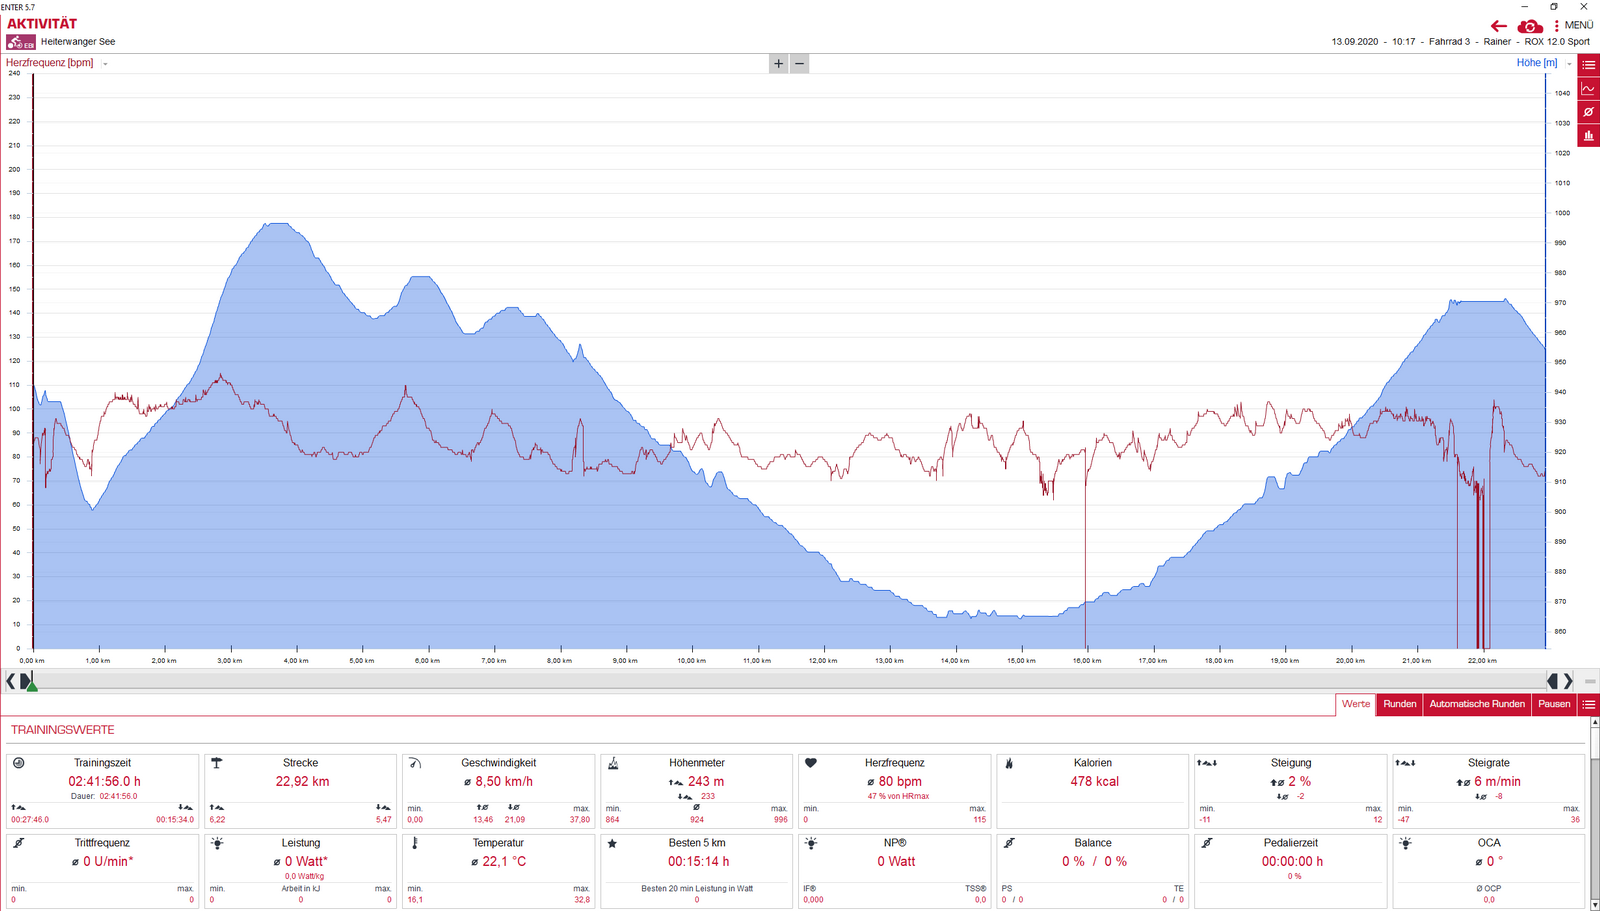Zoom in the chart with plus button
Screen dimensions: 1600x911
point(778,64)
